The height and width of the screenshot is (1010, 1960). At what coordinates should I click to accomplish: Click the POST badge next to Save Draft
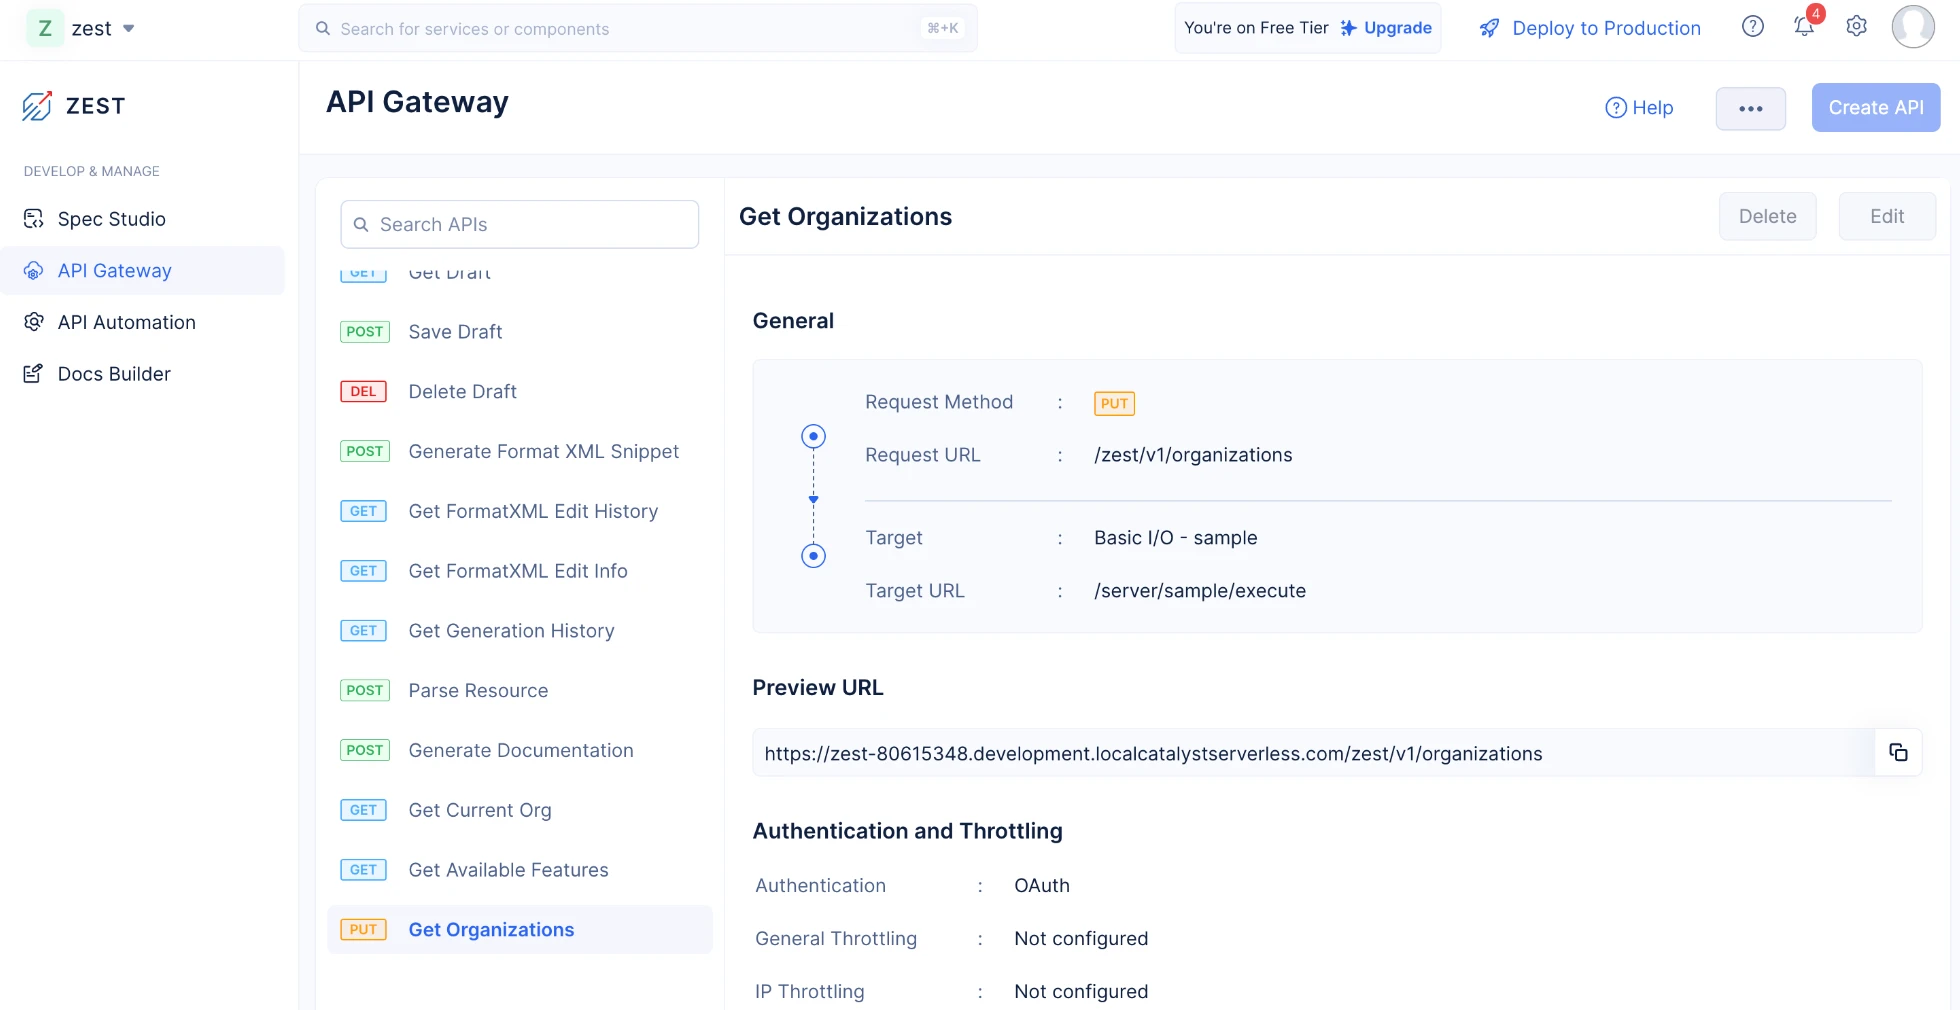(365, 332)
